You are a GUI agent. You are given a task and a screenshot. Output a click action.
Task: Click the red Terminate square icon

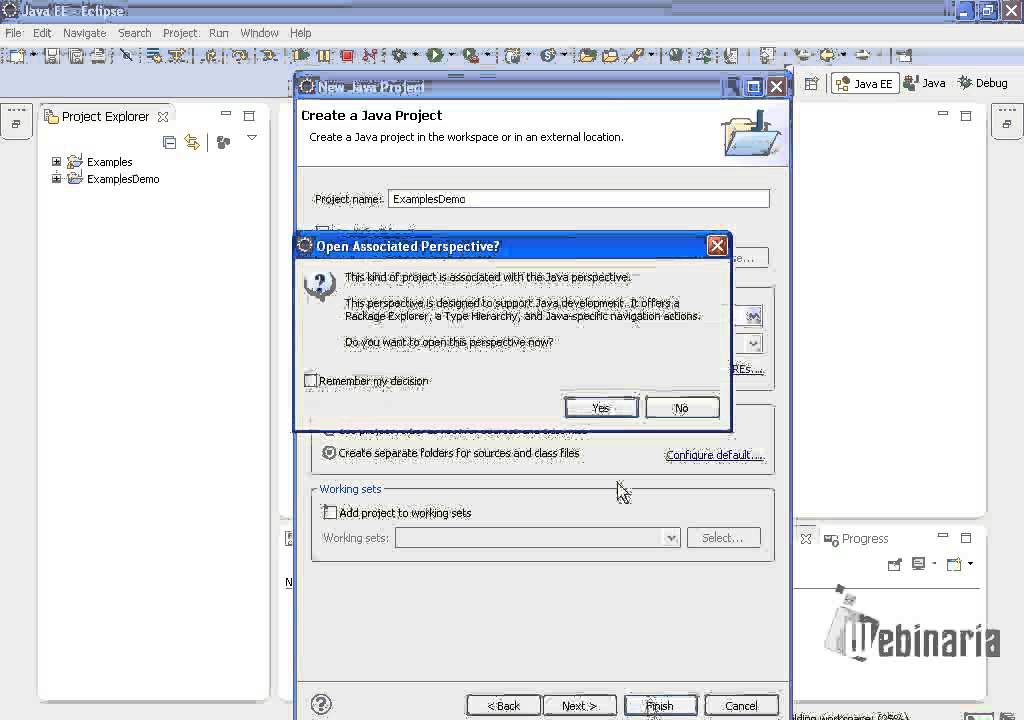coord(347,56)
